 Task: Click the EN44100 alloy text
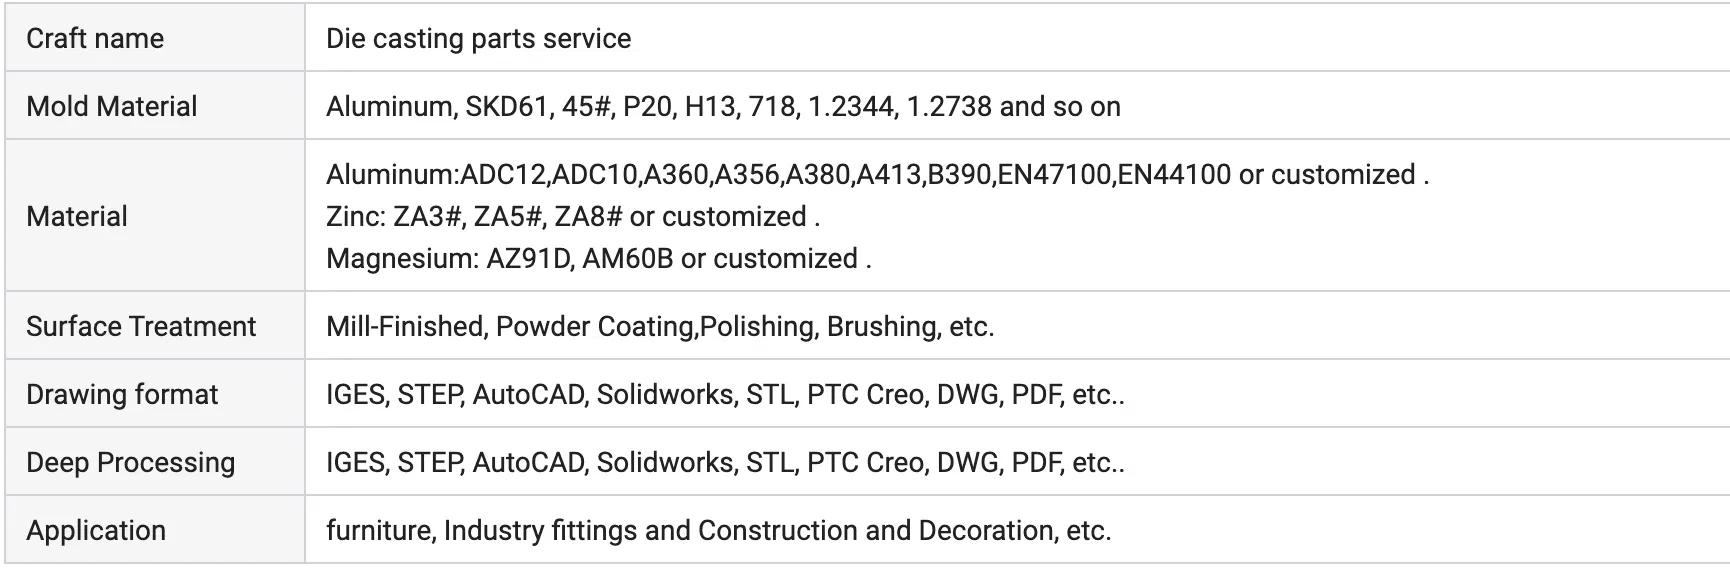1174,175
